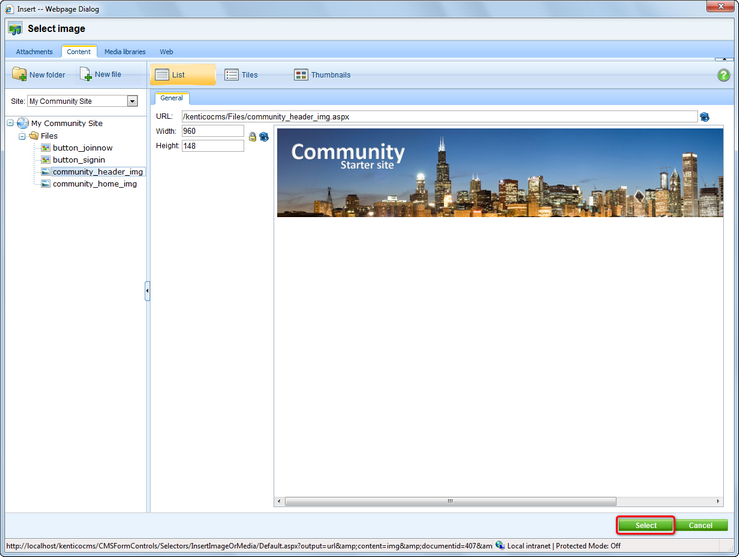Image resolution: width=739 pixels, height=557 pixels.
Task: Switch to List view
Action: pos(183,74)
